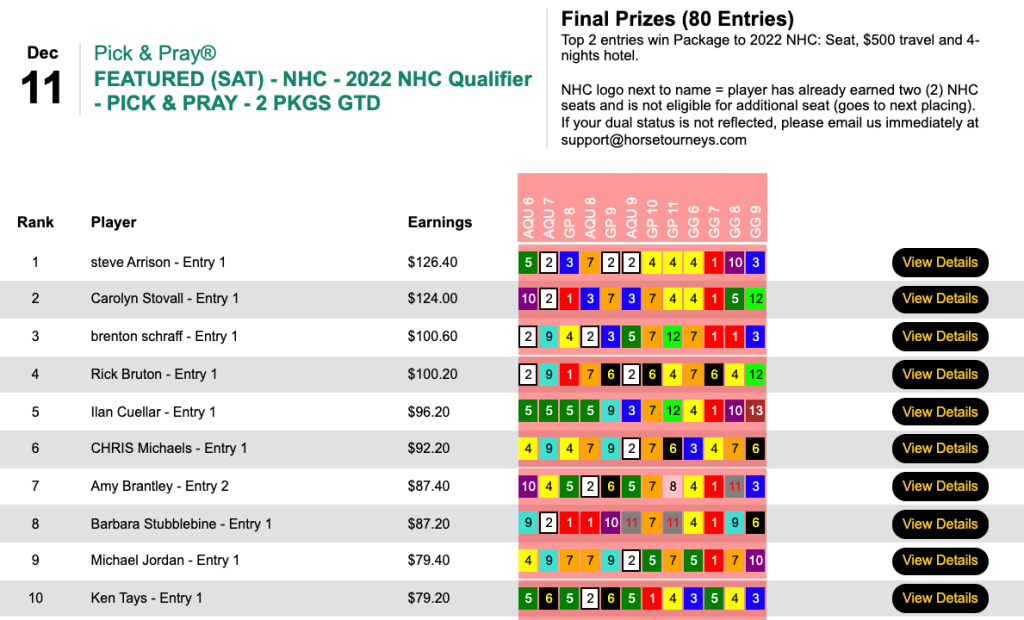
Task: Click the support@horsetourneys.com email address
Action: click(x=654, y=140)
